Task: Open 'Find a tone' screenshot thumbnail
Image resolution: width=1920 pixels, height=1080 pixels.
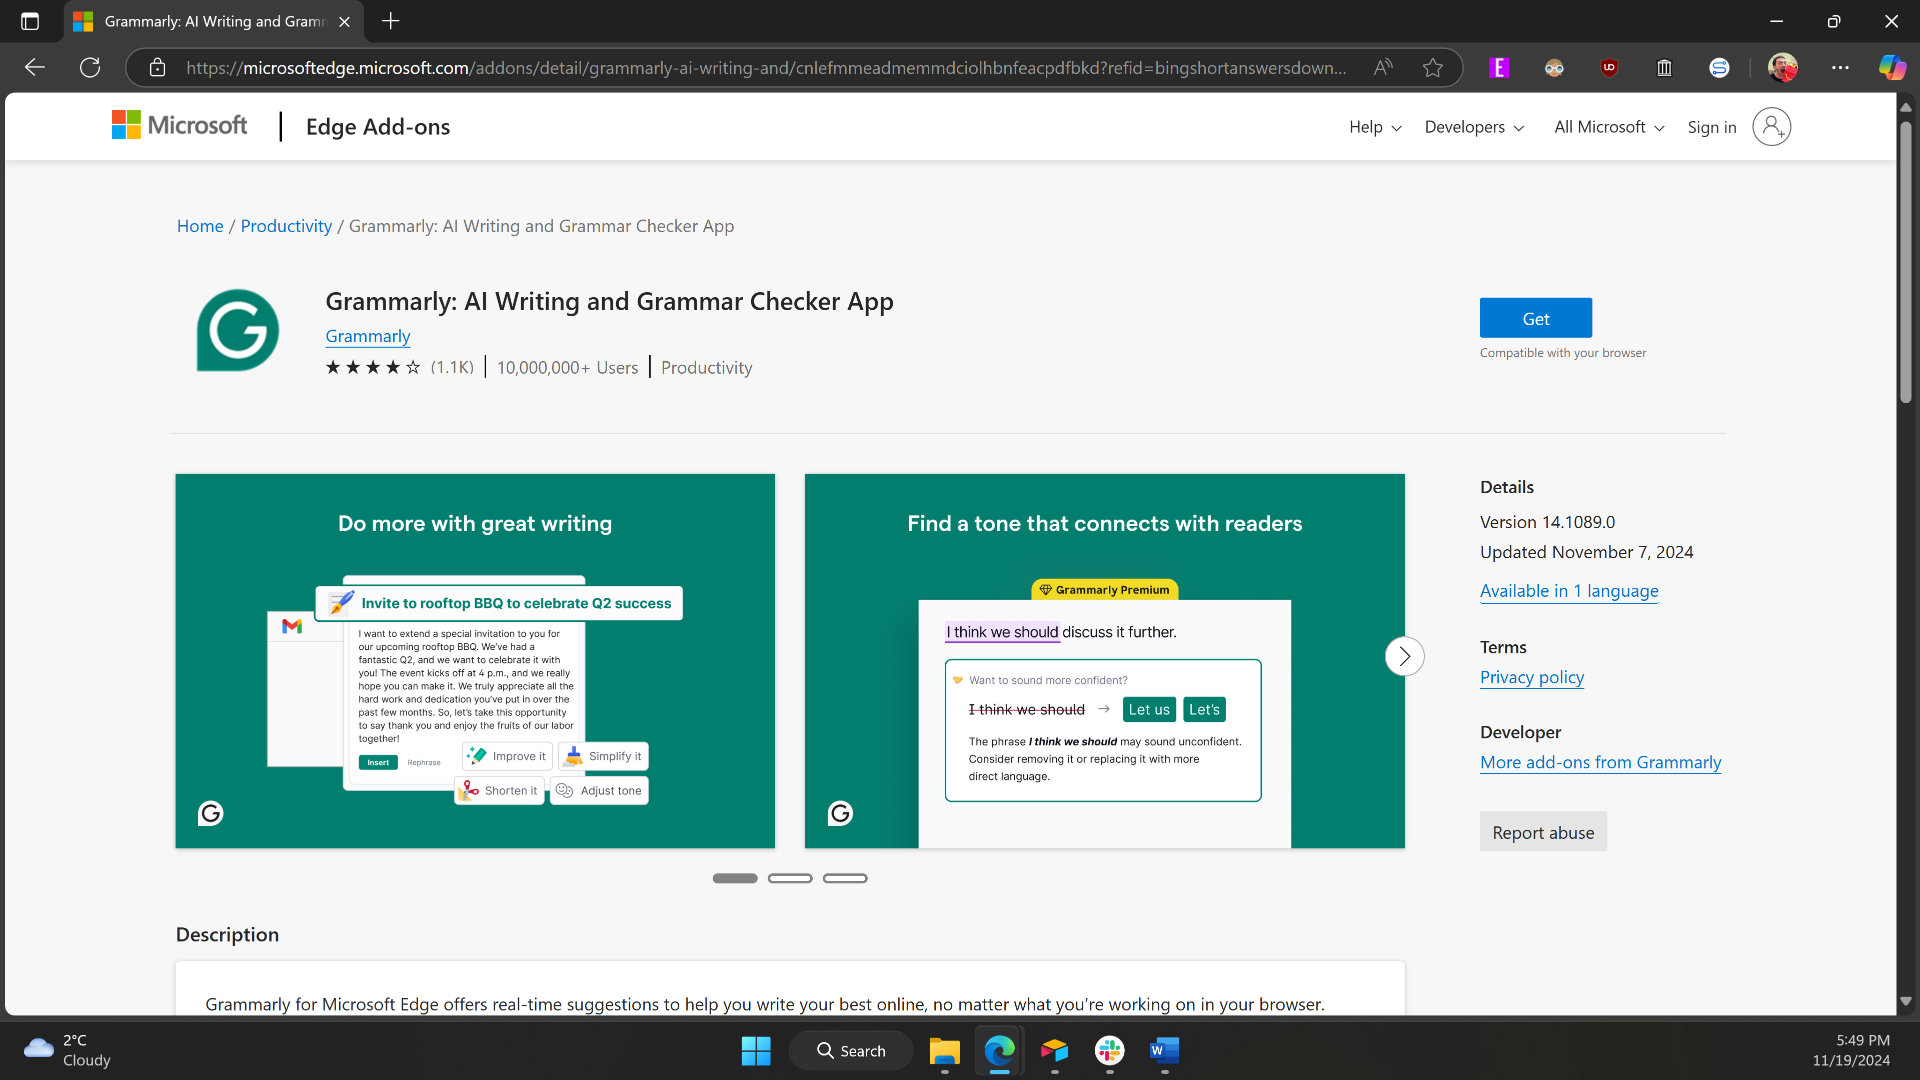Action: (x=1104, y=661)
